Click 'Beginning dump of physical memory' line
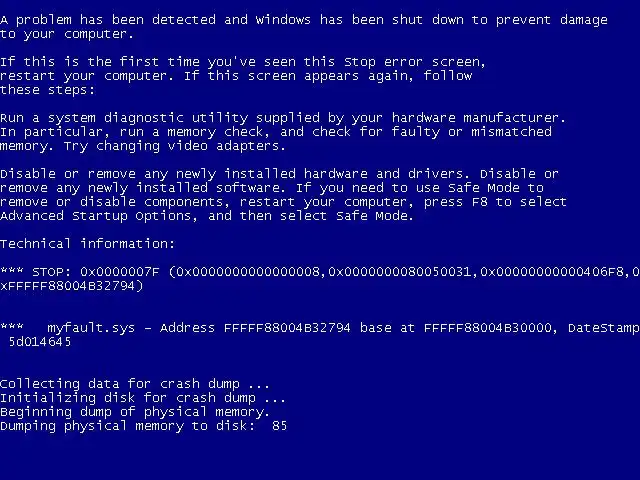Viewport: 640px width, 480px height. pos(135,412)
